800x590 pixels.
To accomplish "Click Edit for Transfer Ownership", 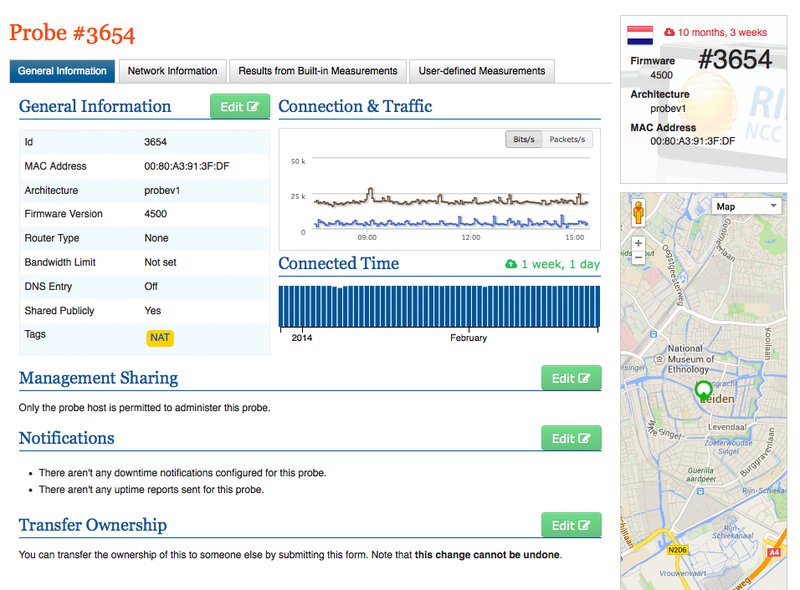I will pyautogui.click(x=570, y=525).
